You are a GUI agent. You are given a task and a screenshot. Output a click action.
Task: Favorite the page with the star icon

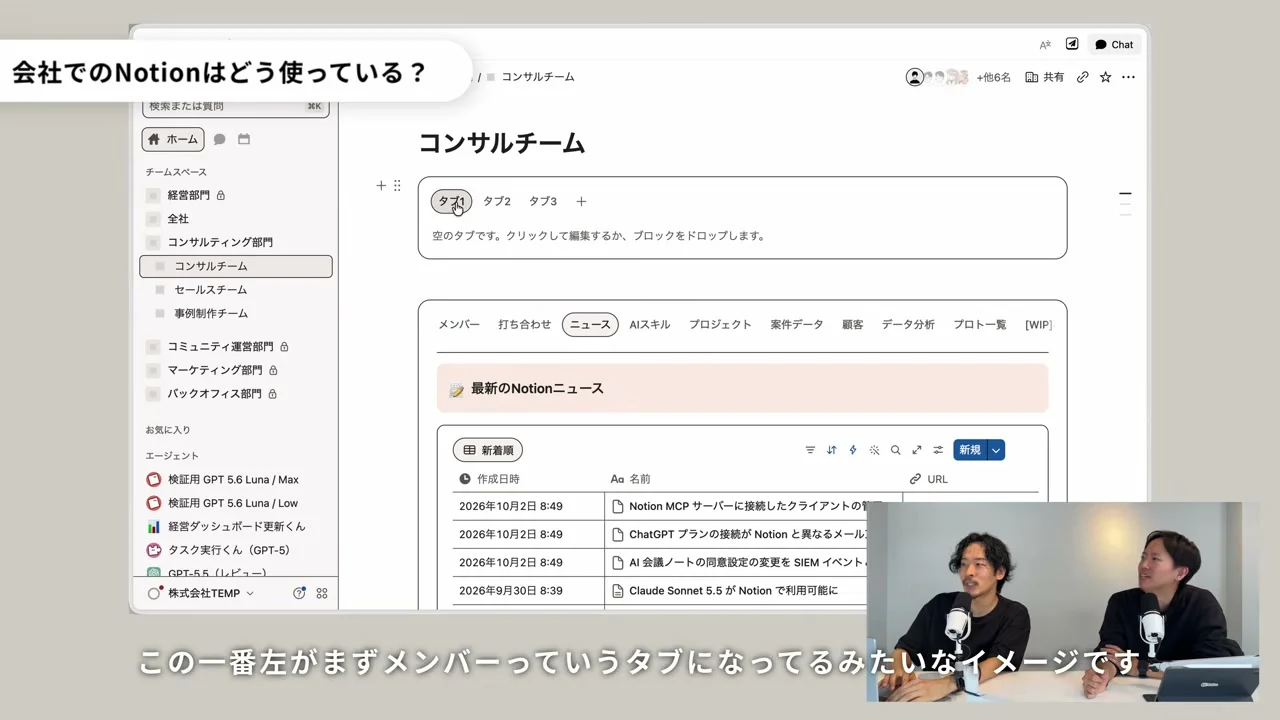1105,77
